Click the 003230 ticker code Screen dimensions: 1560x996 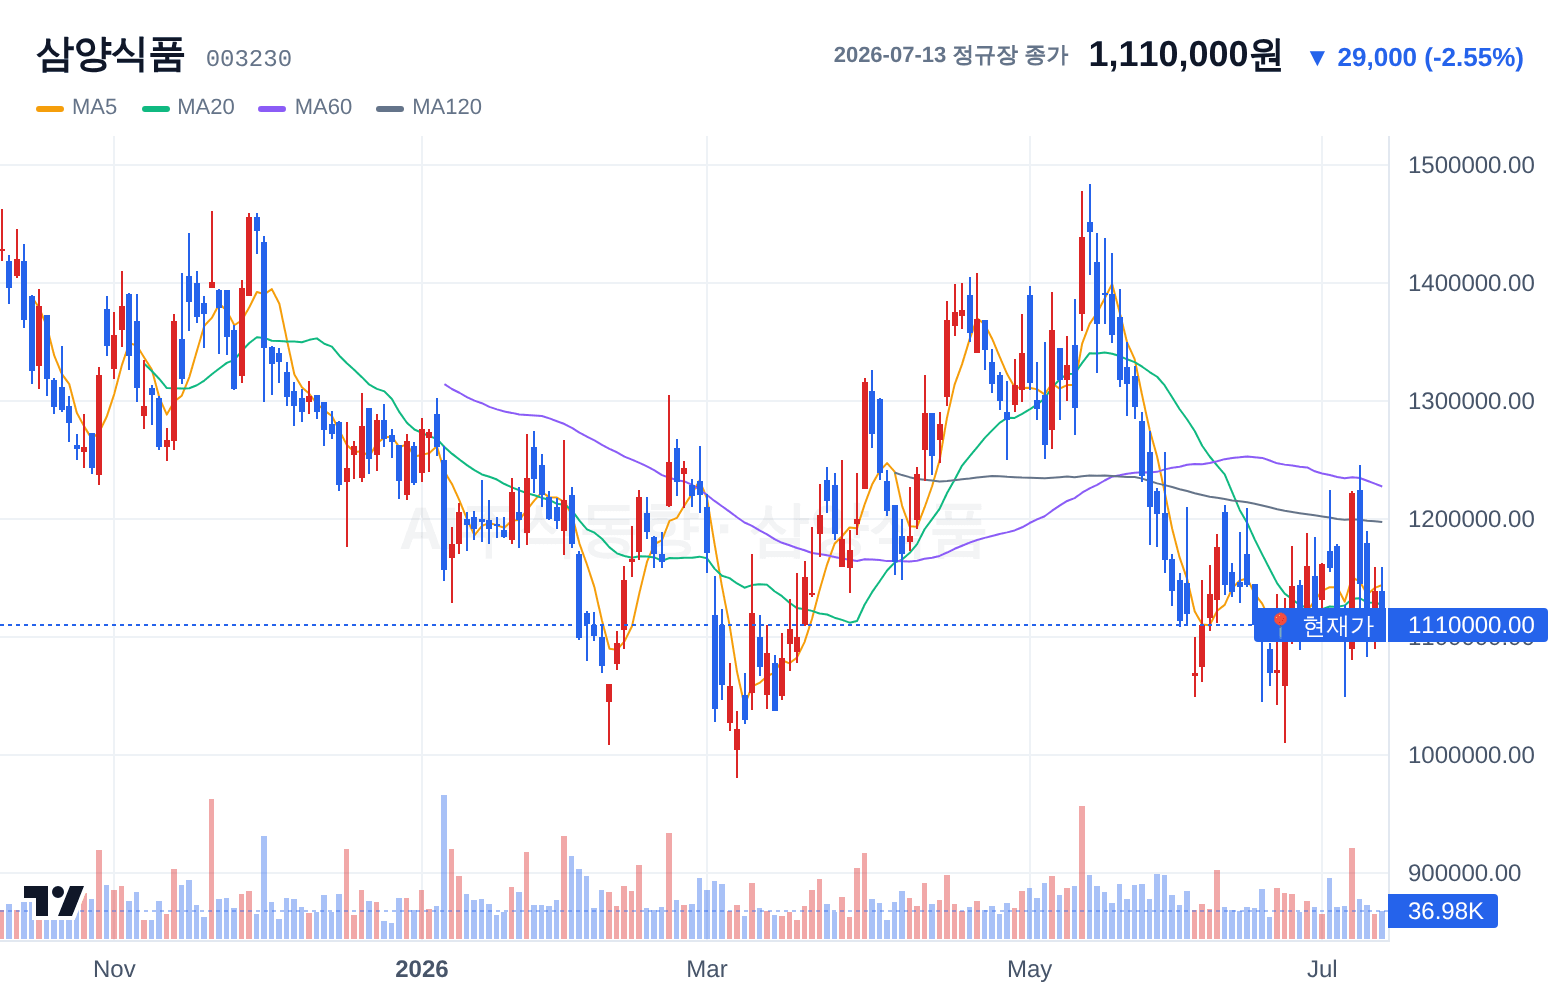(249, 59)
